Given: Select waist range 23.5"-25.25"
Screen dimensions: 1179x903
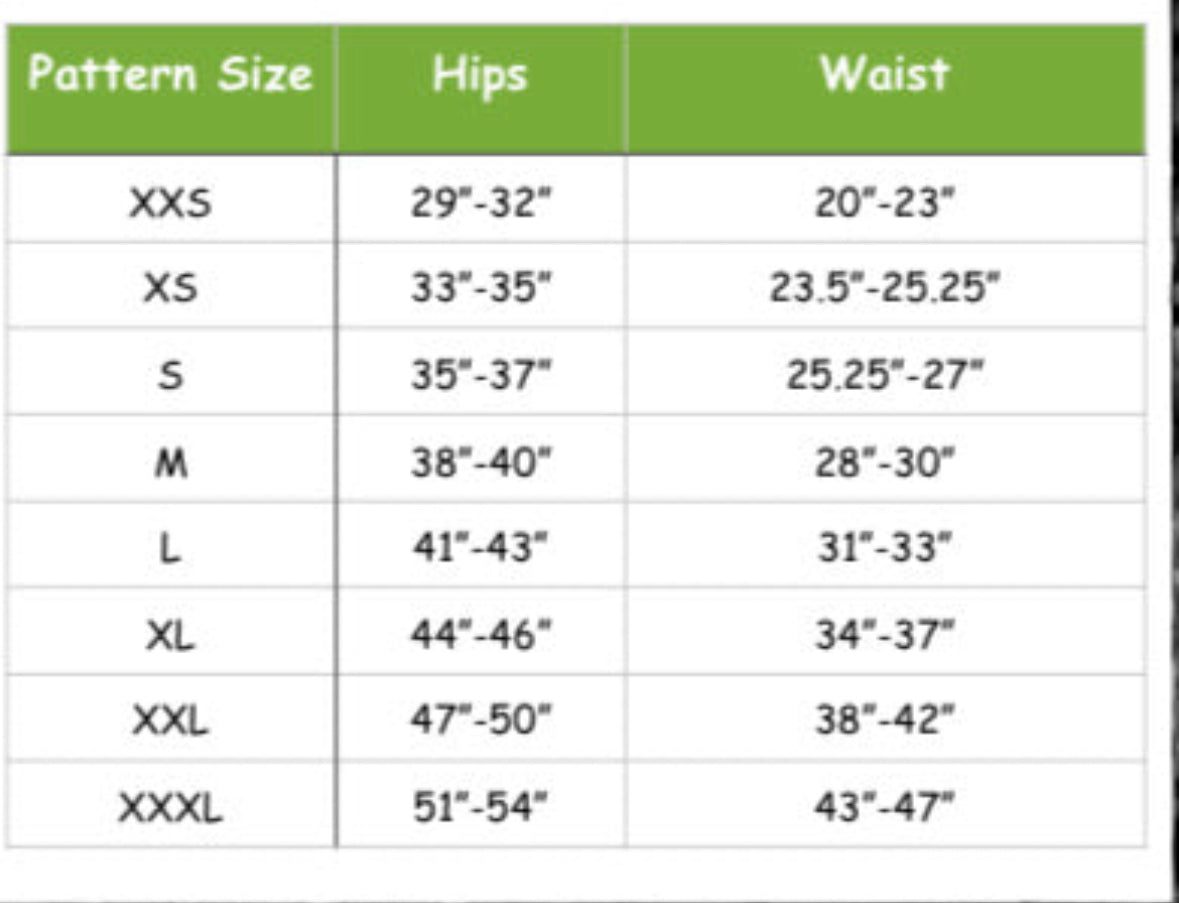Looking at the screenshot, I should [x=884, y=289].
